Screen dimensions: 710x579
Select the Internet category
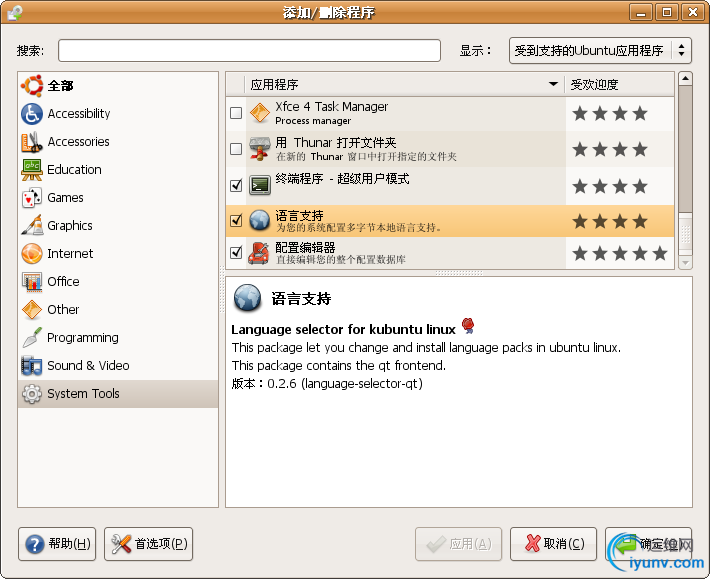118,254
